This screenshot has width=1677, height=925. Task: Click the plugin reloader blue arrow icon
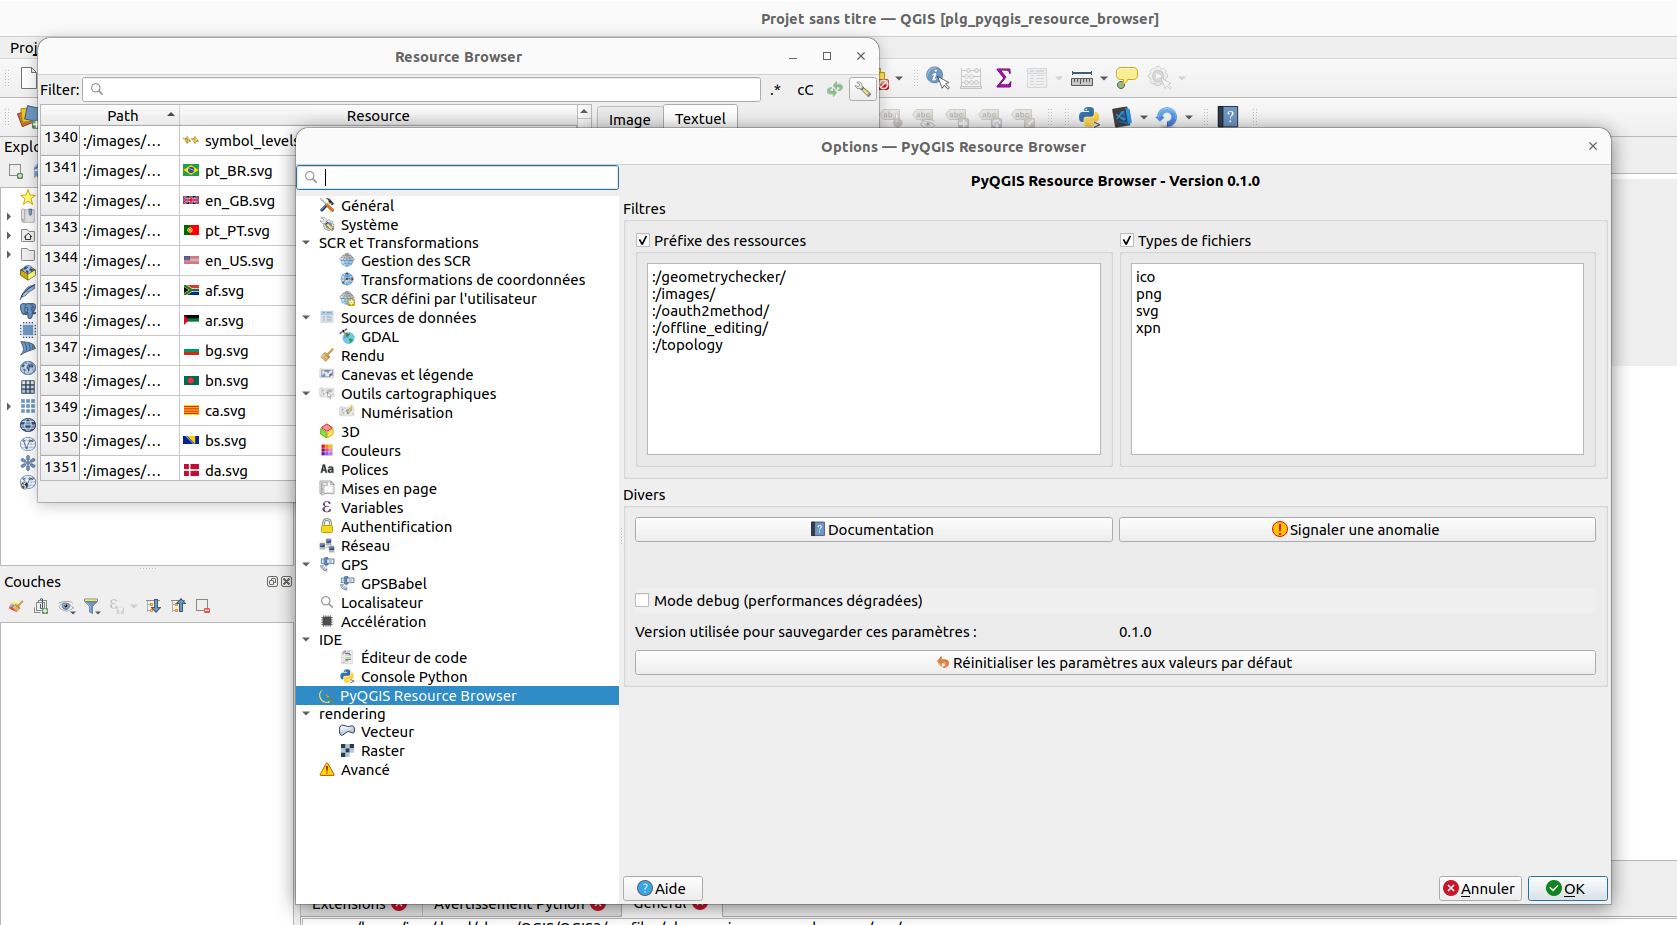click(1166, 117)
